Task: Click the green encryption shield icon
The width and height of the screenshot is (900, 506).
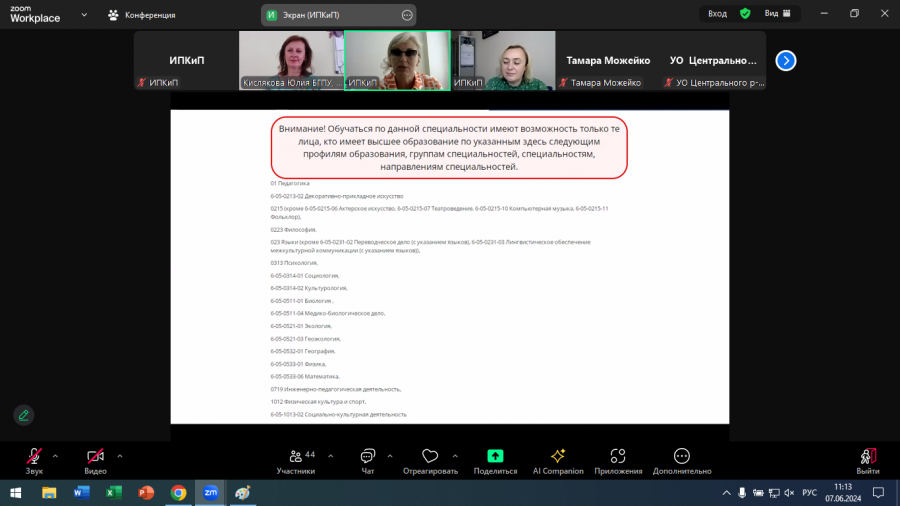Action: coord(745,14)
